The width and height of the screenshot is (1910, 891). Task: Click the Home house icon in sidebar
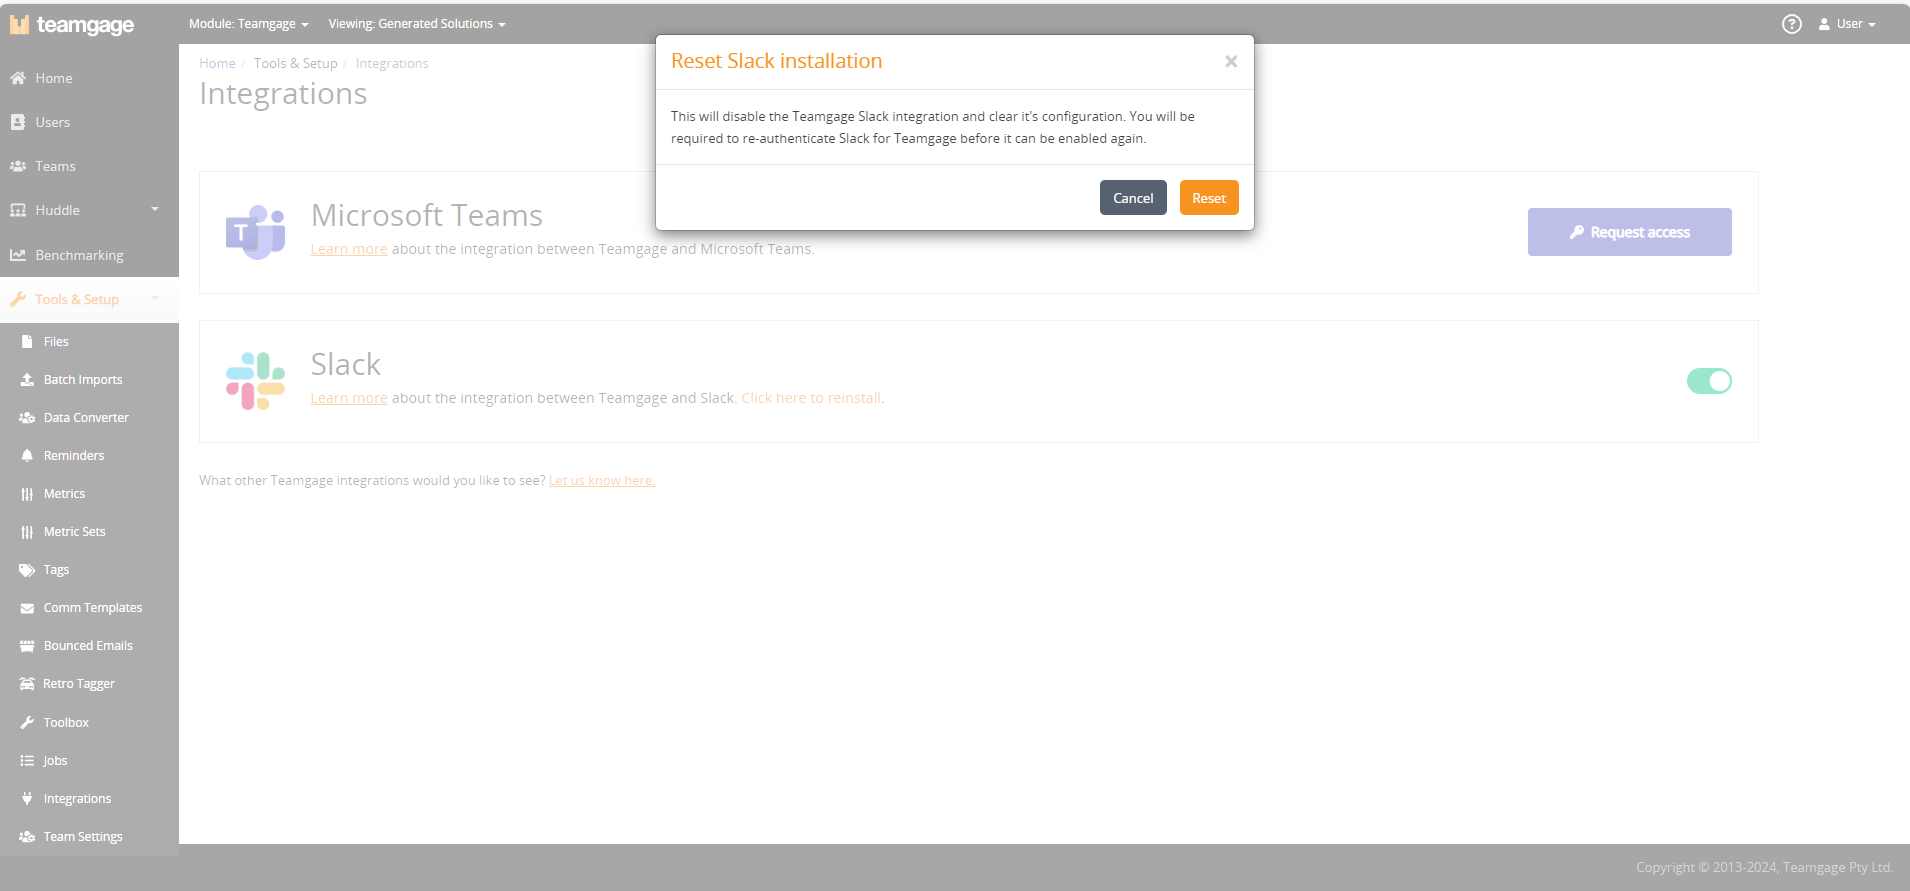coord(18,78)
